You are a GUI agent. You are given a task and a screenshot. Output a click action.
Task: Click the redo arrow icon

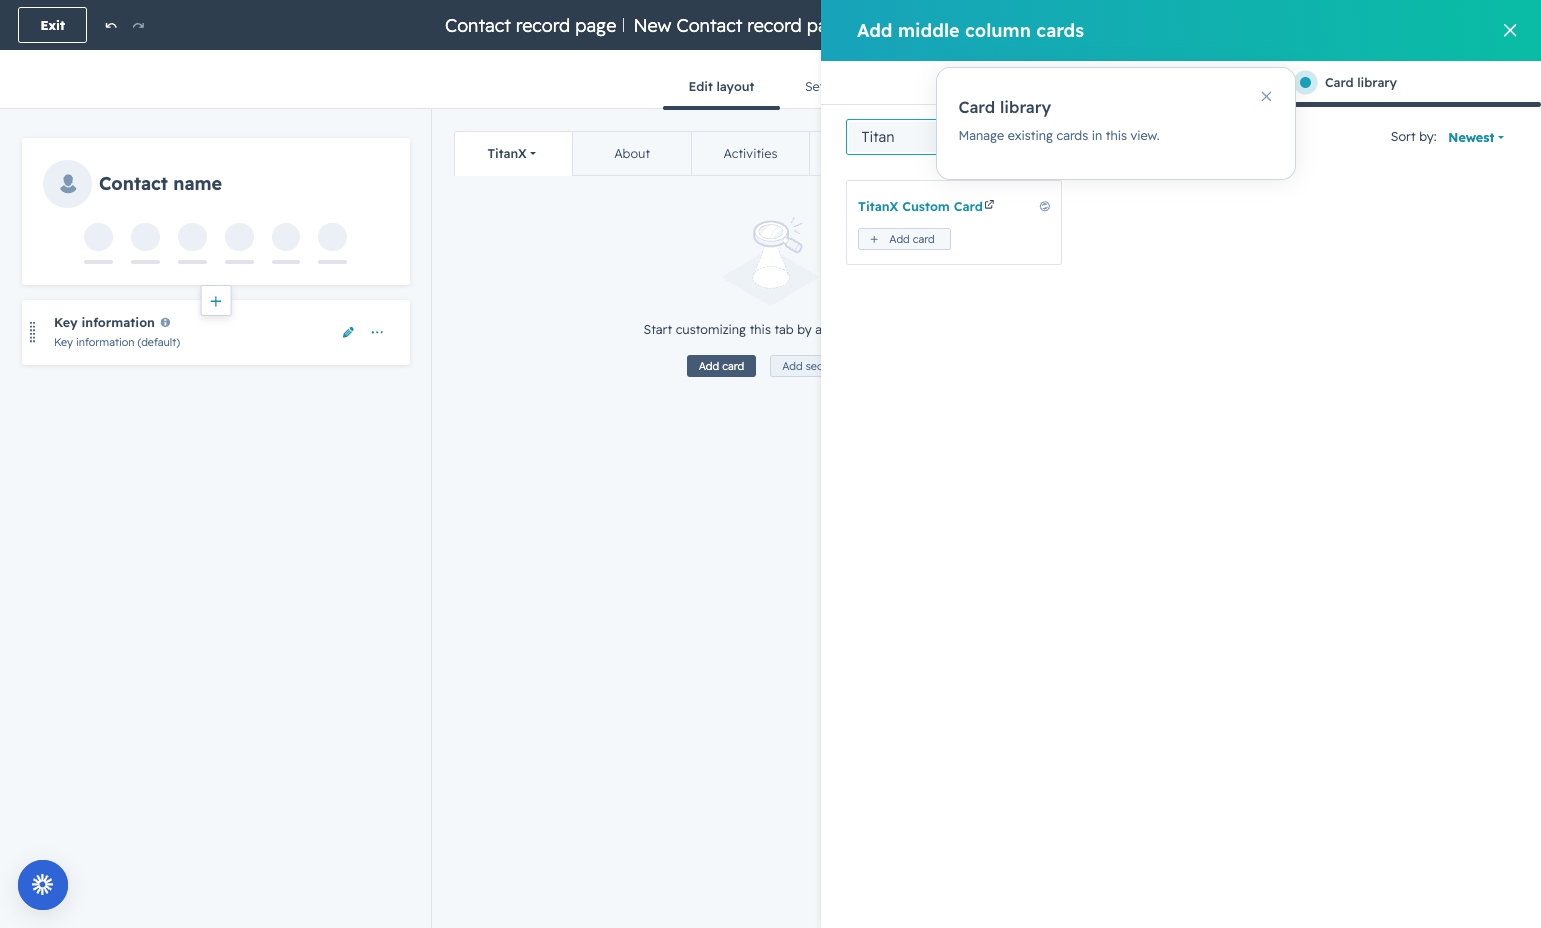coord(139,25)
